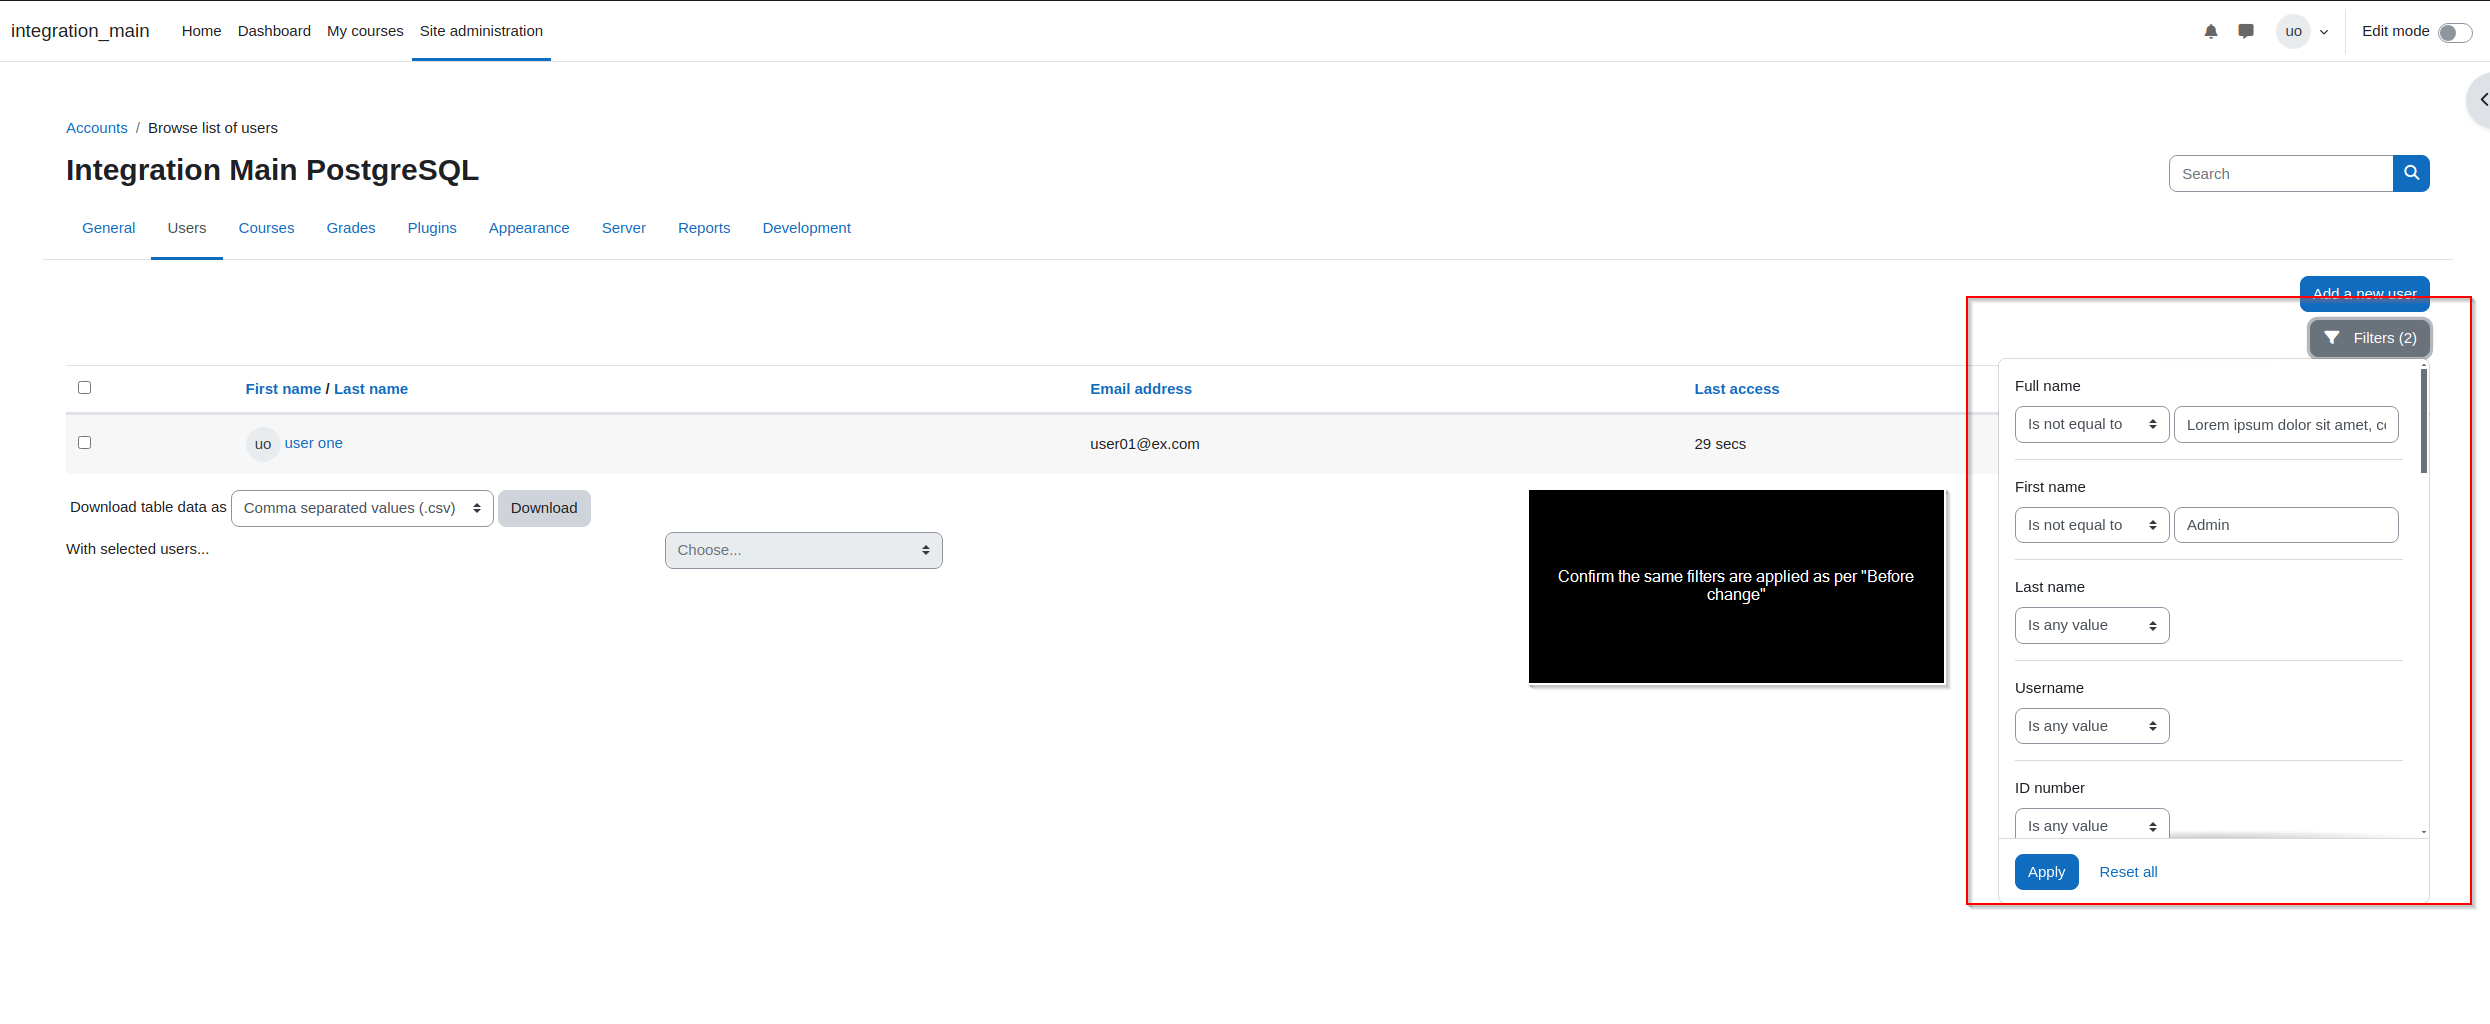2490x1024 pixels.
Task: Click the uo avatar beside user one
Action: click(x=263, y=444)
